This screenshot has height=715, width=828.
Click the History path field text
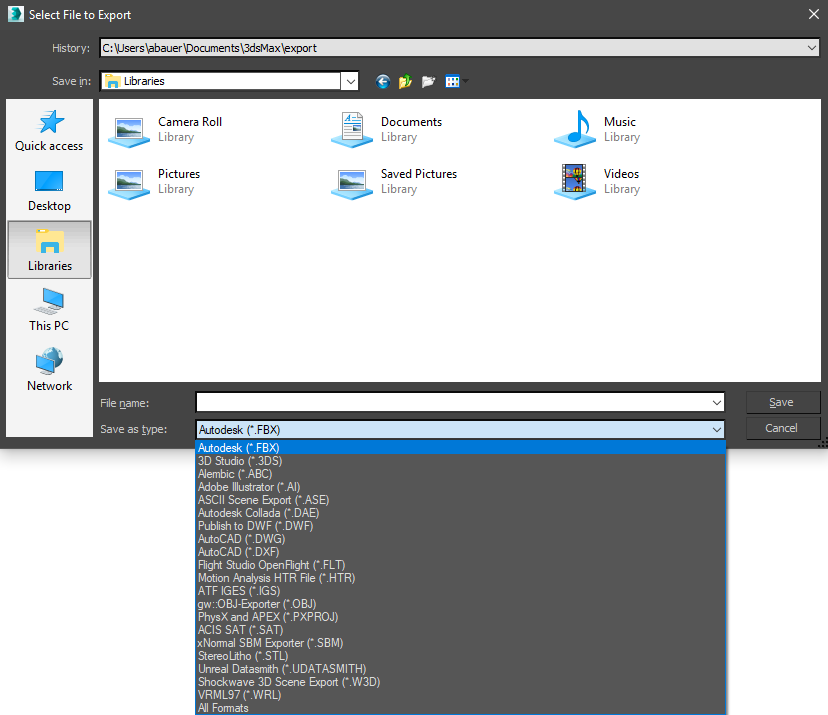tap(209, 48)
